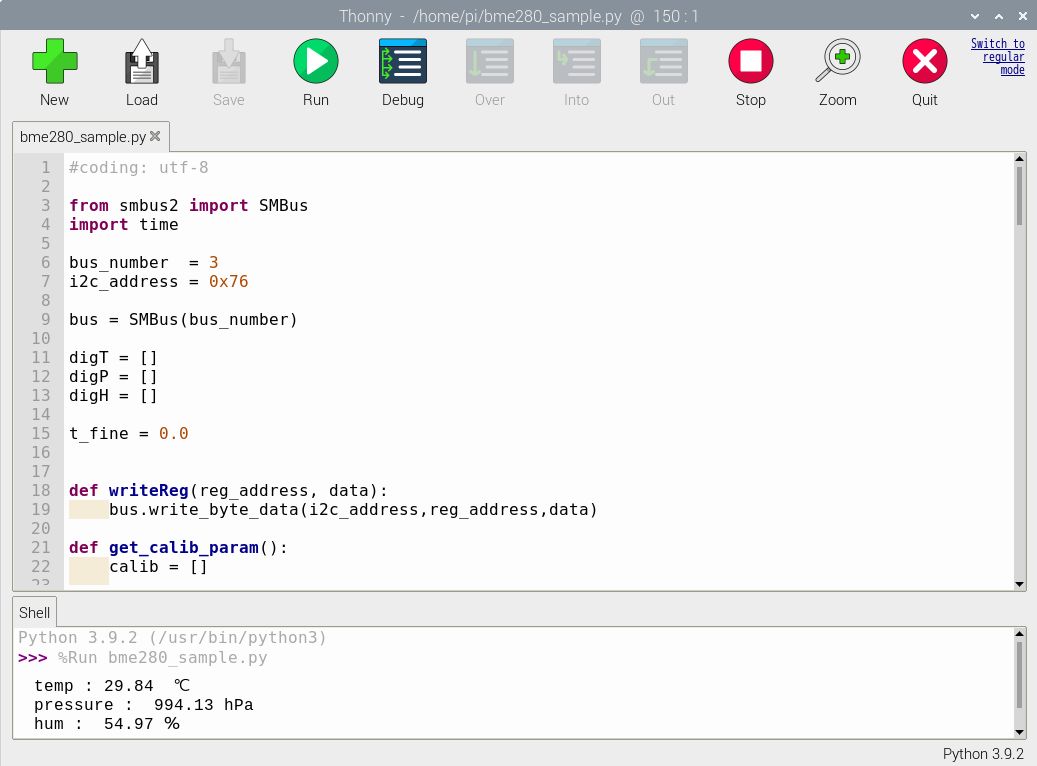
Task: Select the bme280_sample.py tab
Action: point(82,137)
